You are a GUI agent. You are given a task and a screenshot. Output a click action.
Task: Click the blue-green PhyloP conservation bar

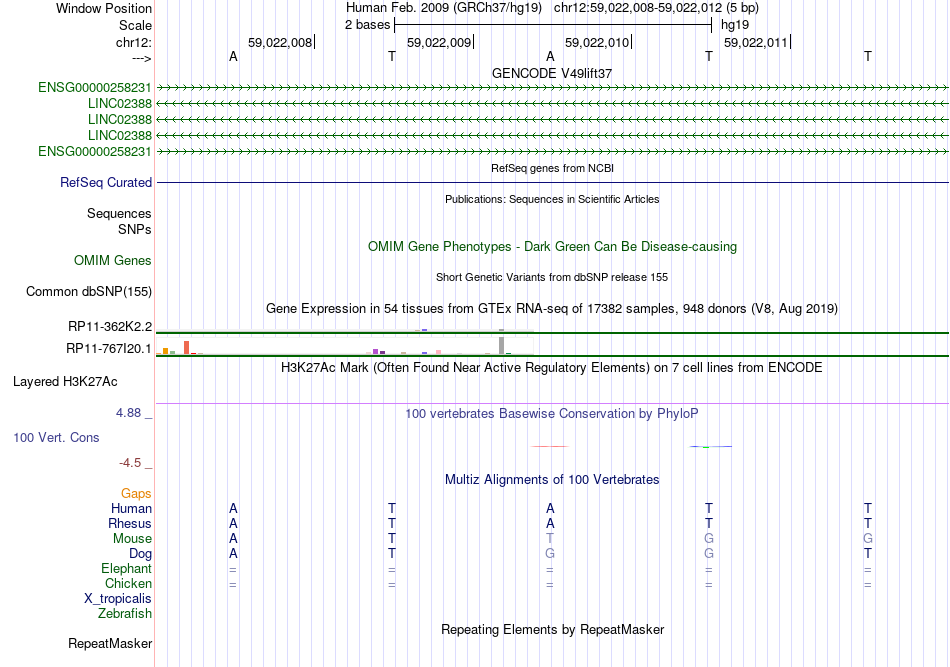[x=710, y=446]
